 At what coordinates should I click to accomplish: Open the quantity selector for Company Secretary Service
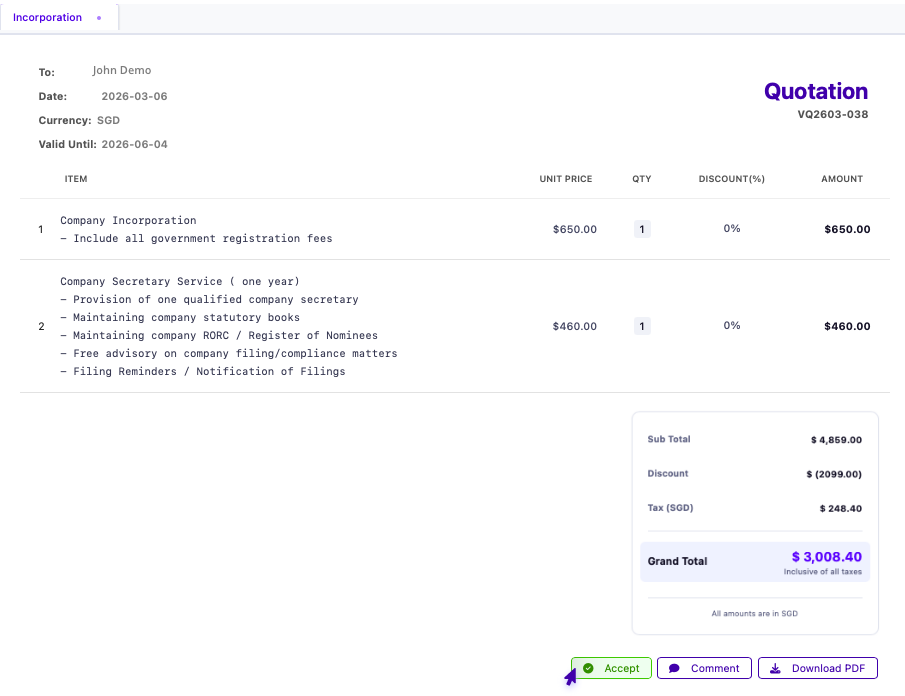(641, 325)
